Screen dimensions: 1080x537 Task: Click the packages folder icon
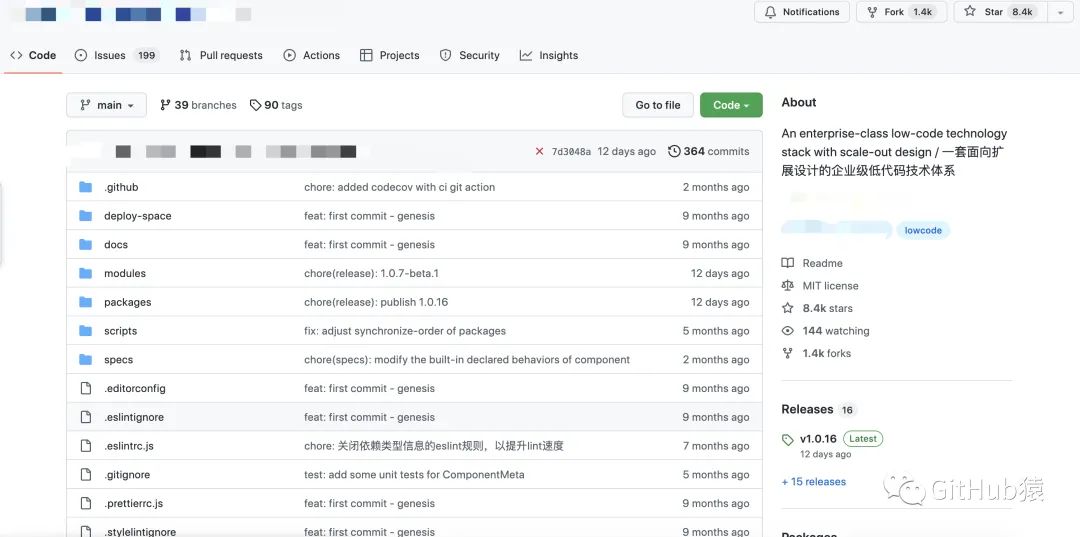pyautogui.click(x=85, y=302)
